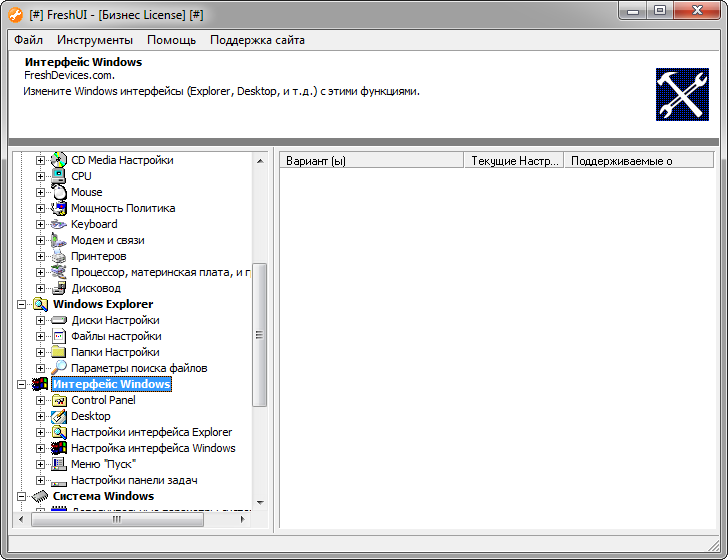The image size is (728, 560).
Task: Click the Control Panel folder icon
Action: 58,400
